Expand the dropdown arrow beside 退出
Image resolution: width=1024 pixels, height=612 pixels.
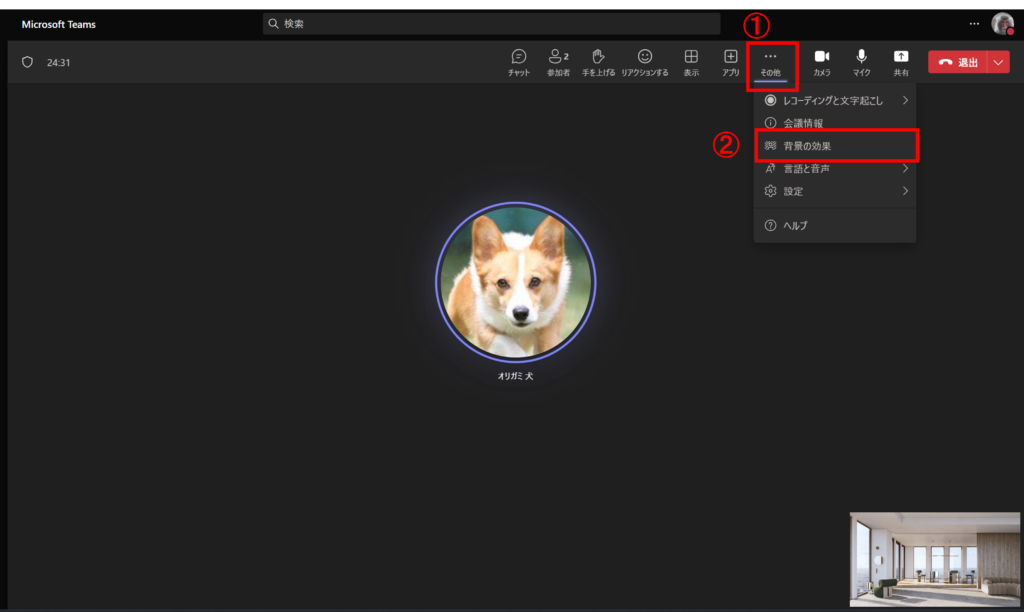999,62
